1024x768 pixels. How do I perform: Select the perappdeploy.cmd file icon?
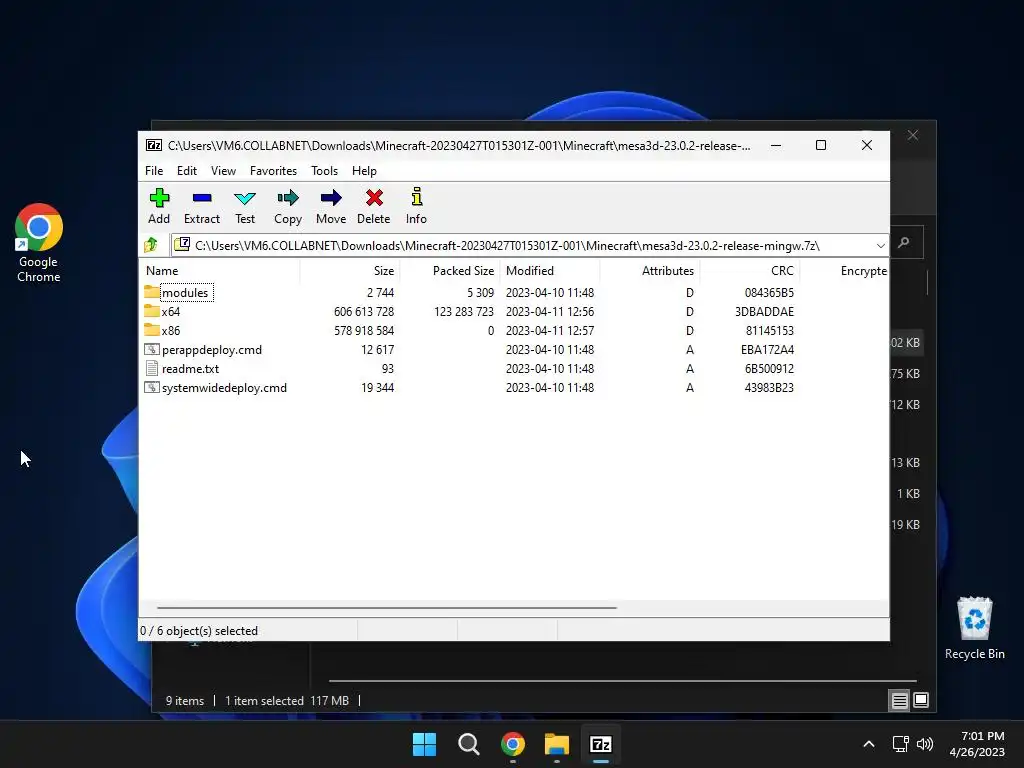tap(152, 349)
